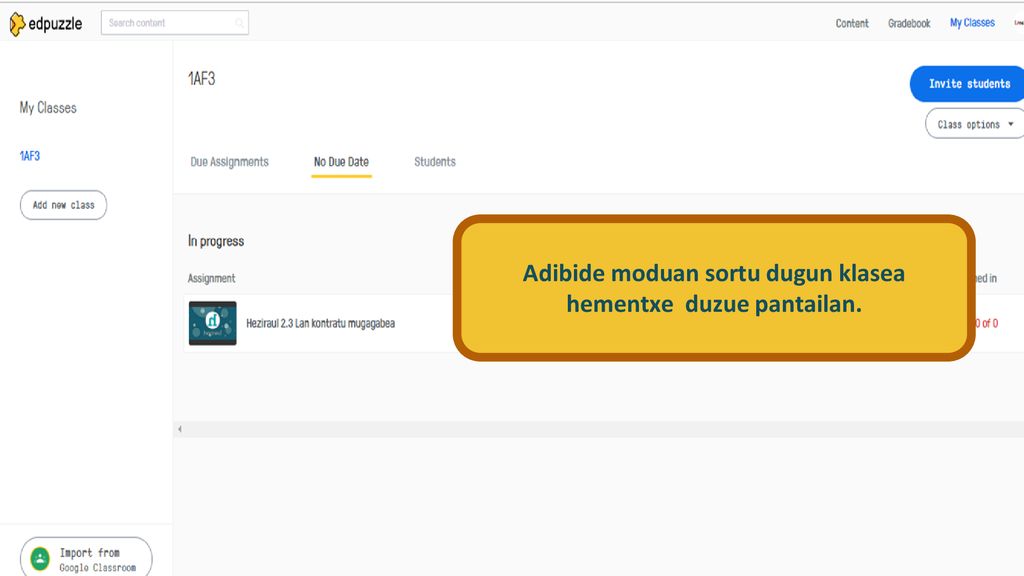Click the My Classes sidebar heading

(48, 108)
